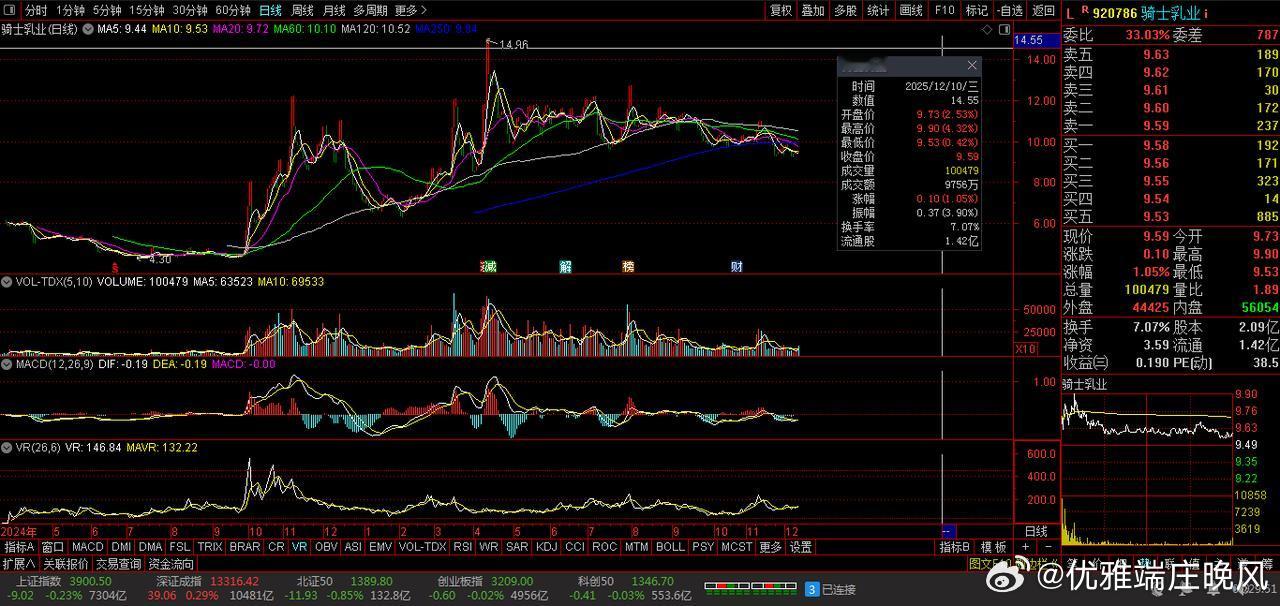Open the 标记 mark menu
Image resolution: width=1280 pixels, height=606 pixels.
[977, 10]
